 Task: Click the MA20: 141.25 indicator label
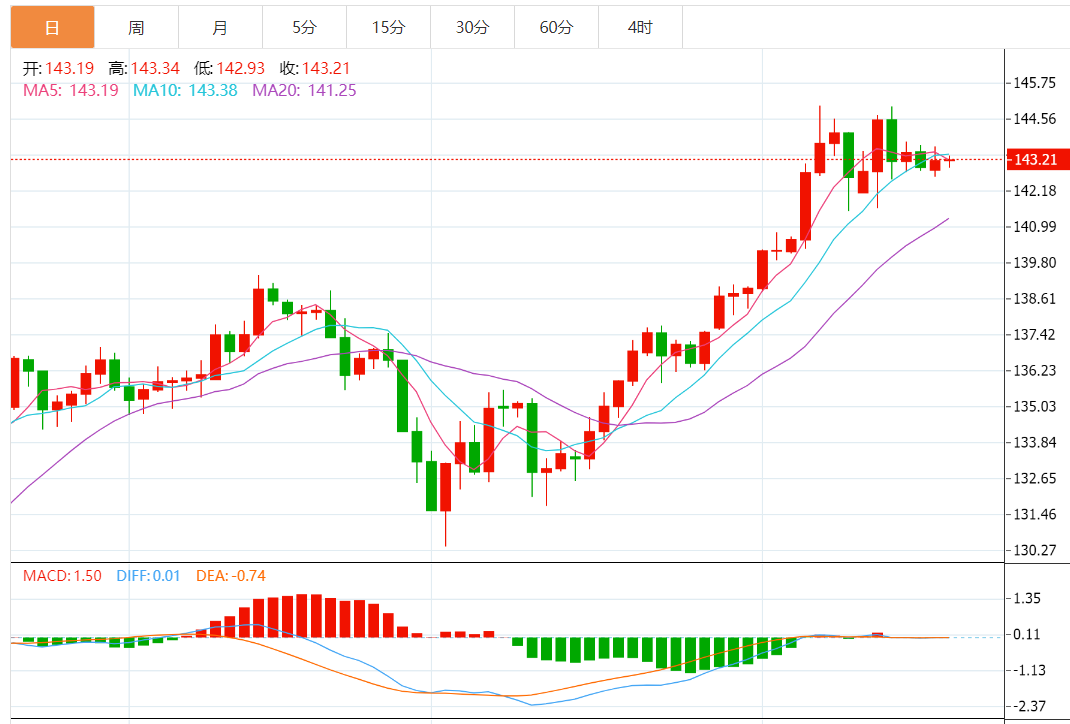click(304, 90)
